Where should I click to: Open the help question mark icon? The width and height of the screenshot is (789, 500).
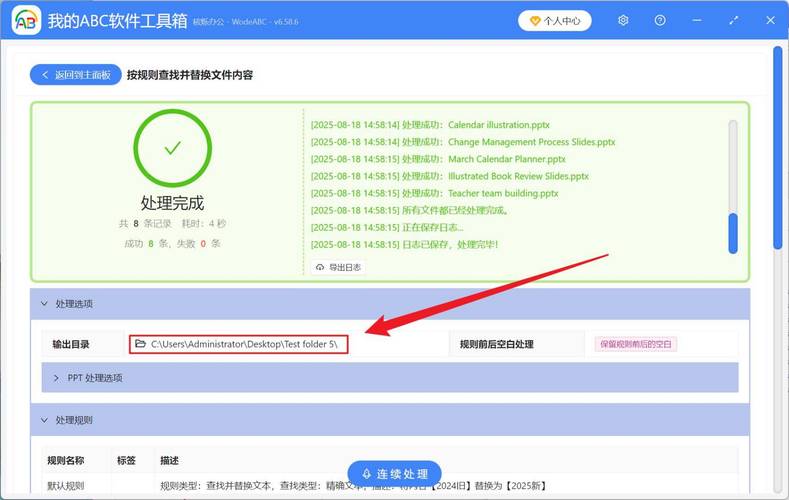[660, 20]
